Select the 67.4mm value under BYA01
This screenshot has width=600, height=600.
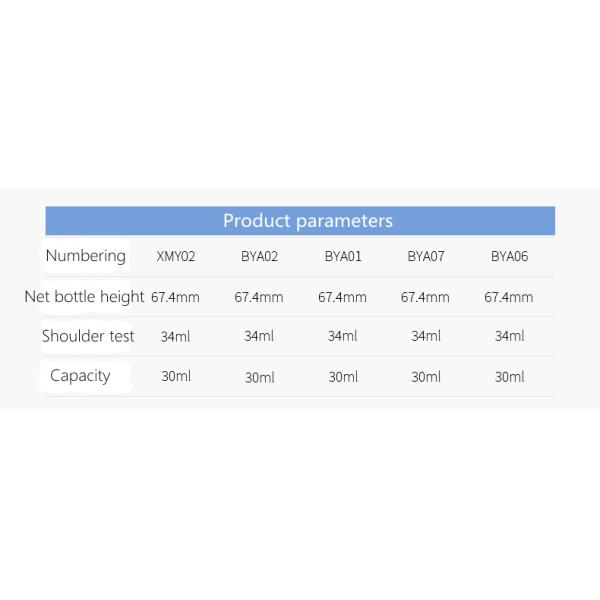[343, 297]
